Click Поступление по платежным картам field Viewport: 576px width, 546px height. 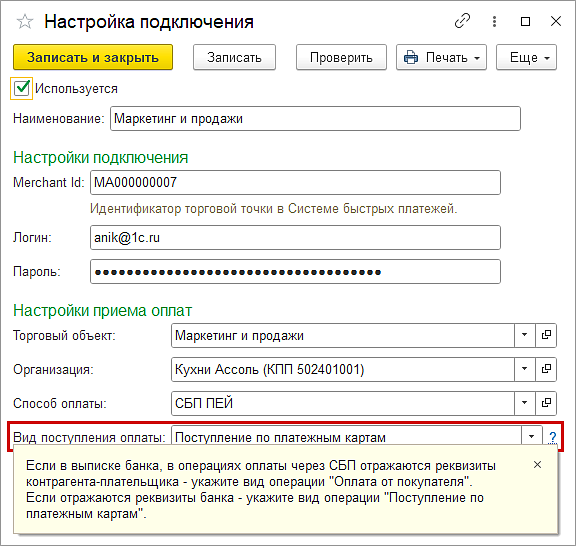click(x=346, y=436)
